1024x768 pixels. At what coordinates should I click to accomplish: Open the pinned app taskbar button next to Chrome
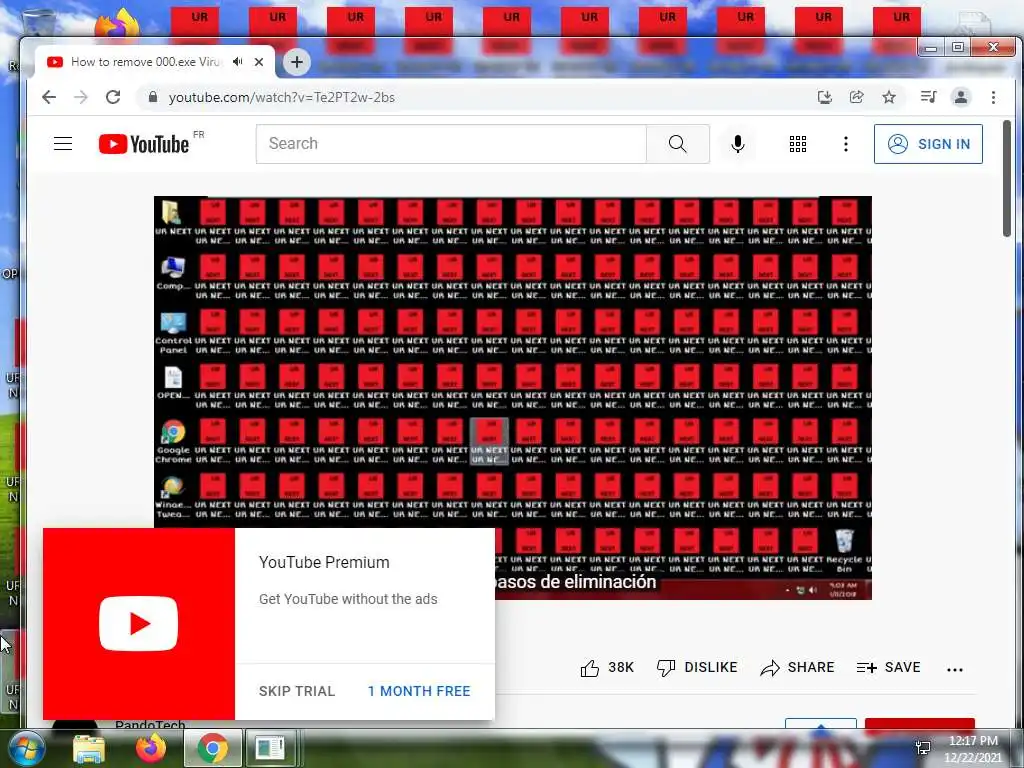[271, 748]
